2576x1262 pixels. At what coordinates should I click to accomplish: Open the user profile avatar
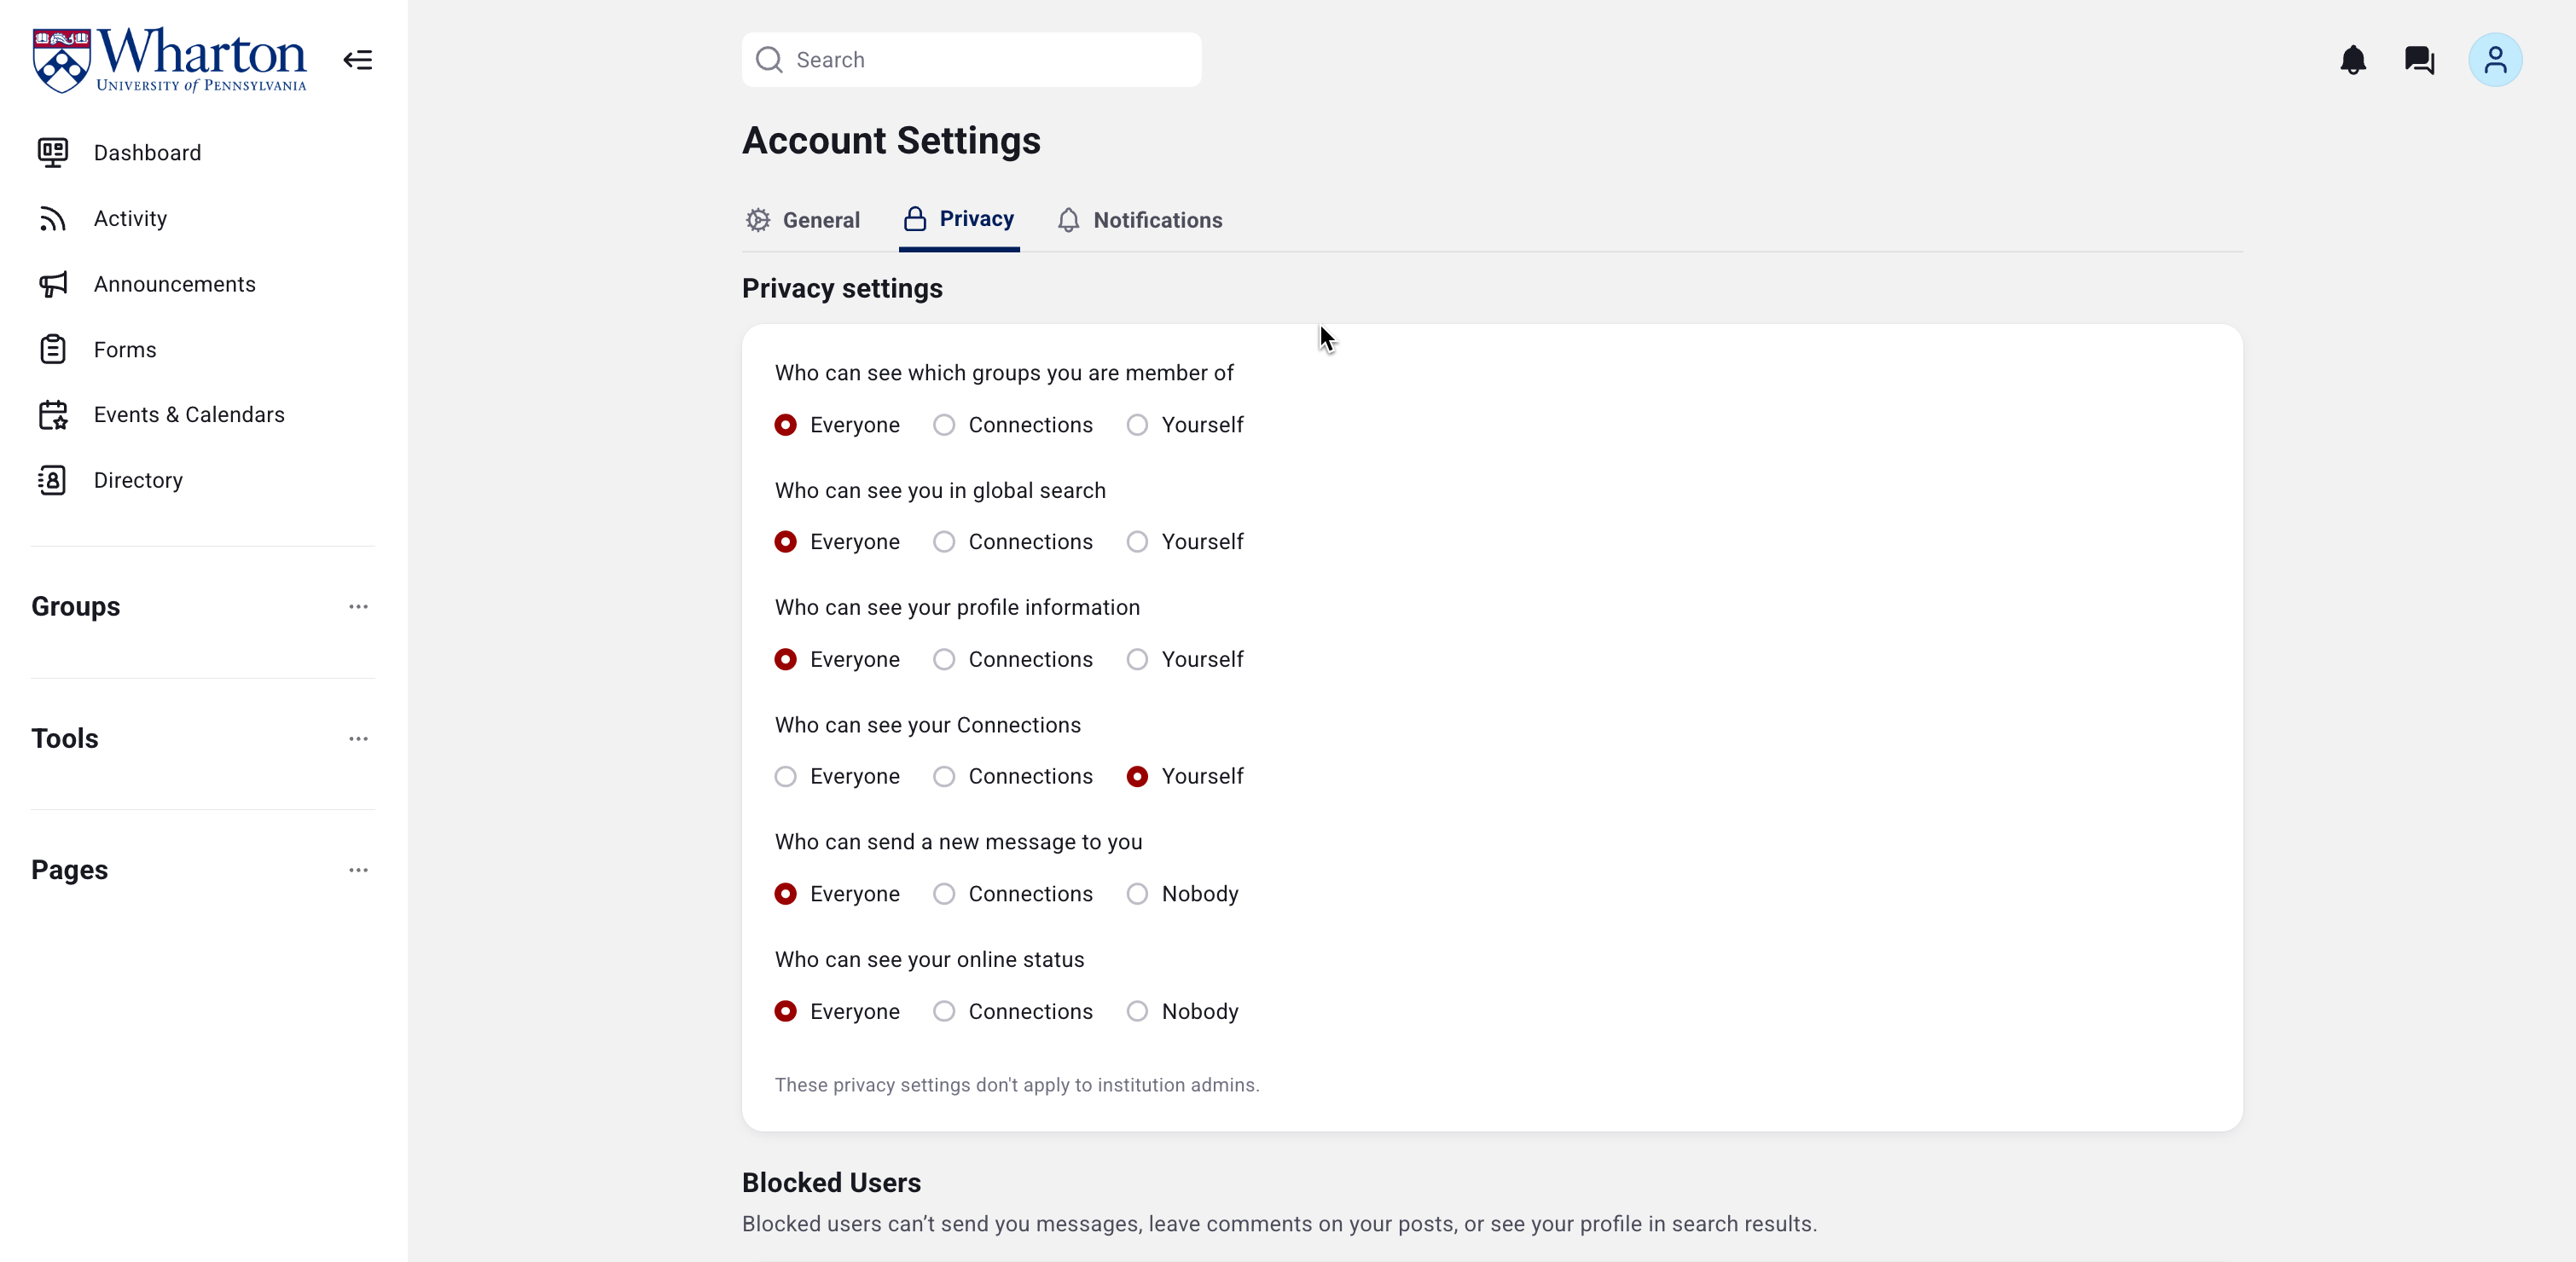pyautogui.click(x=2495, y=60)
